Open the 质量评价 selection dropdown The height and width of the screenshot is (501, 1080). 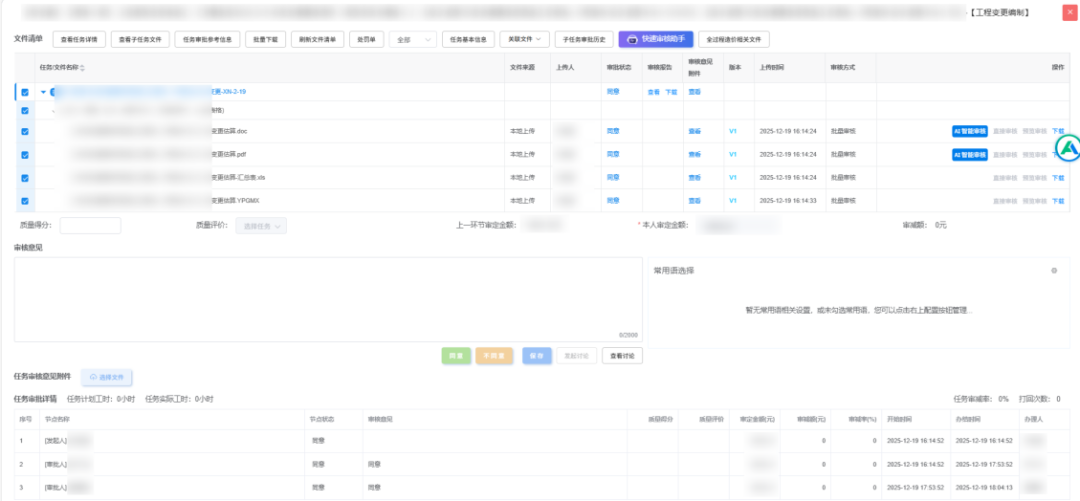point(264,226)
